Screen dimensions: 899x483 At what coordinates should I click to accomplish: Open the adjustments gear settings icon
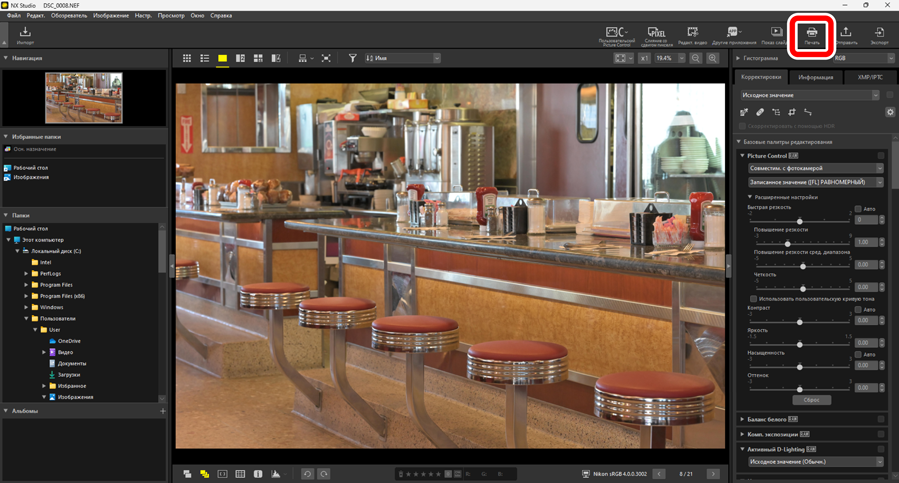click(x=889, y=112)
